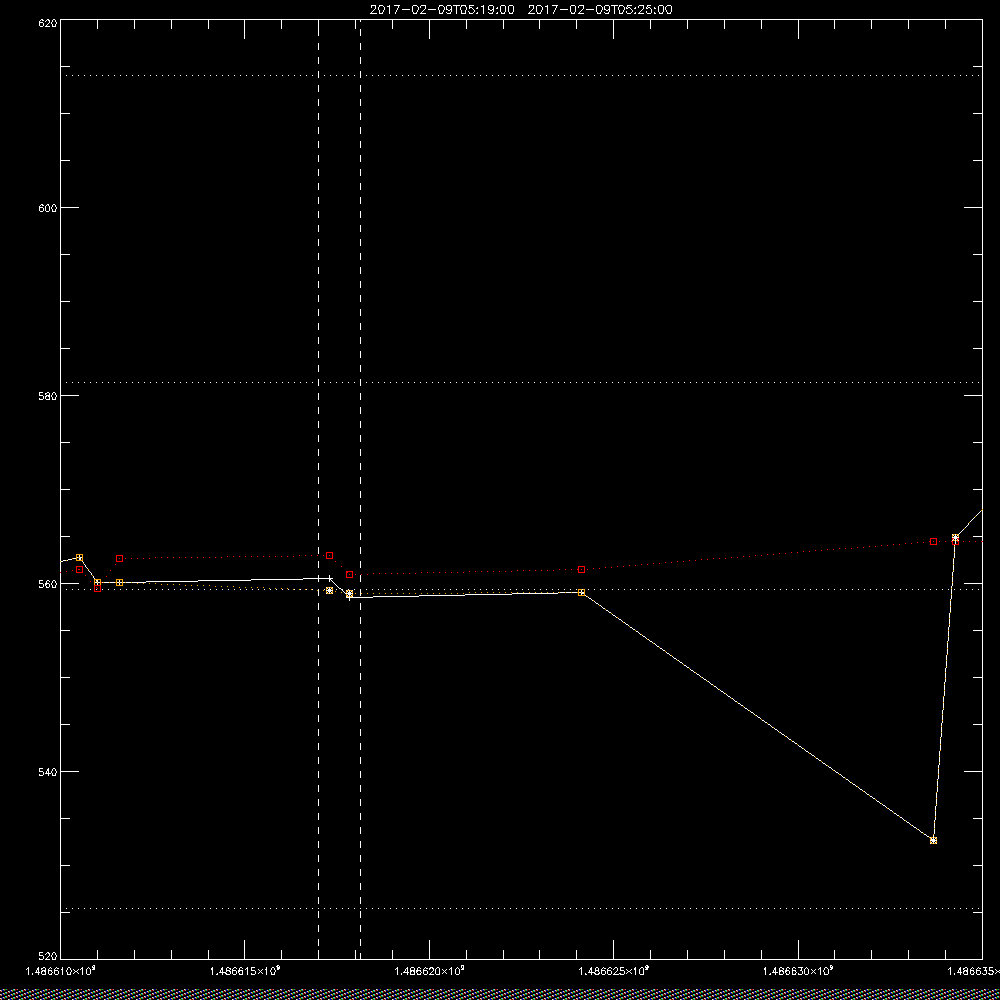Click the right dashed vertical time marker

360,489
